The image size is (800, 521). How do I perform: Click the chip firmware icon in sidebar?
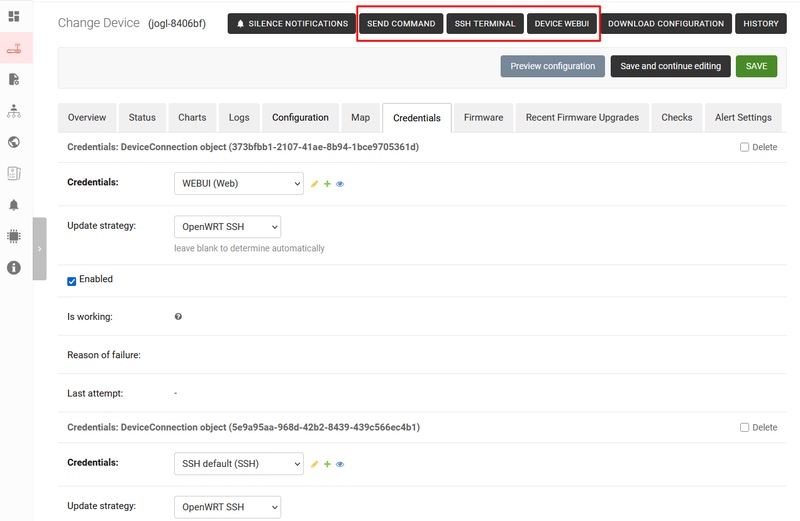point(14,236)
